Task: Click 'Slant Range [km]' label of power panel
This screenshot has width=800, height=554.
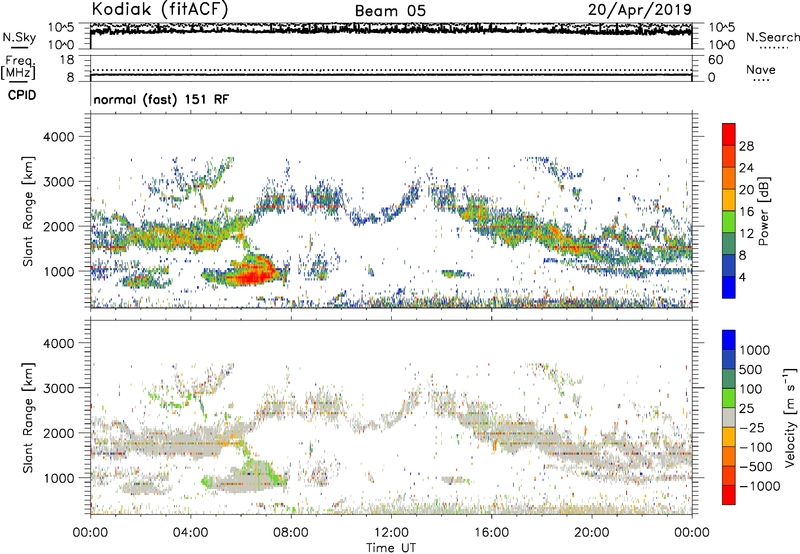Action: pyautogui.click(x=28, y=211)
